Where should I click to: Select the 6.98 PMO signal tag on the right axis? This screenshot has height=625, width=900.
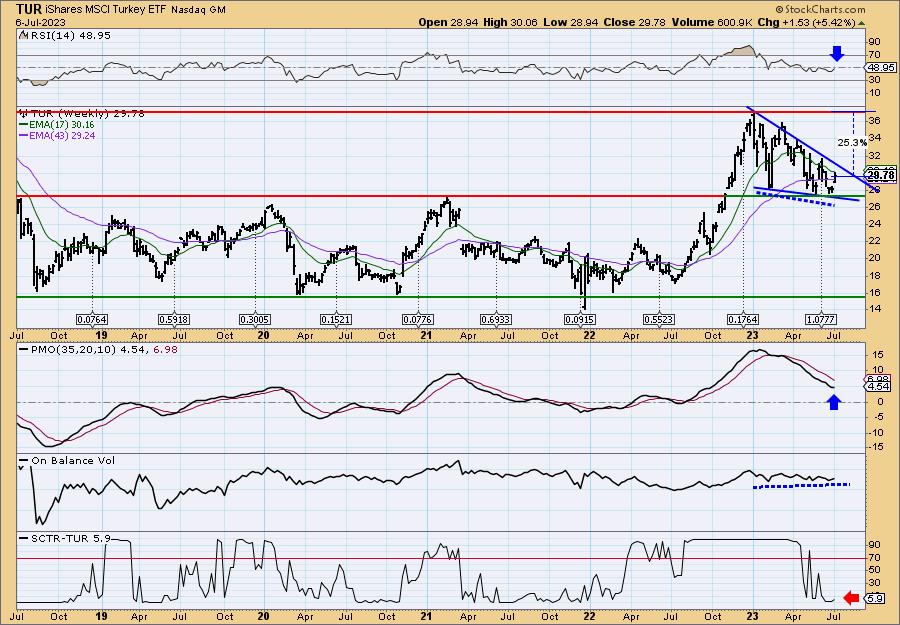(880, 379)
